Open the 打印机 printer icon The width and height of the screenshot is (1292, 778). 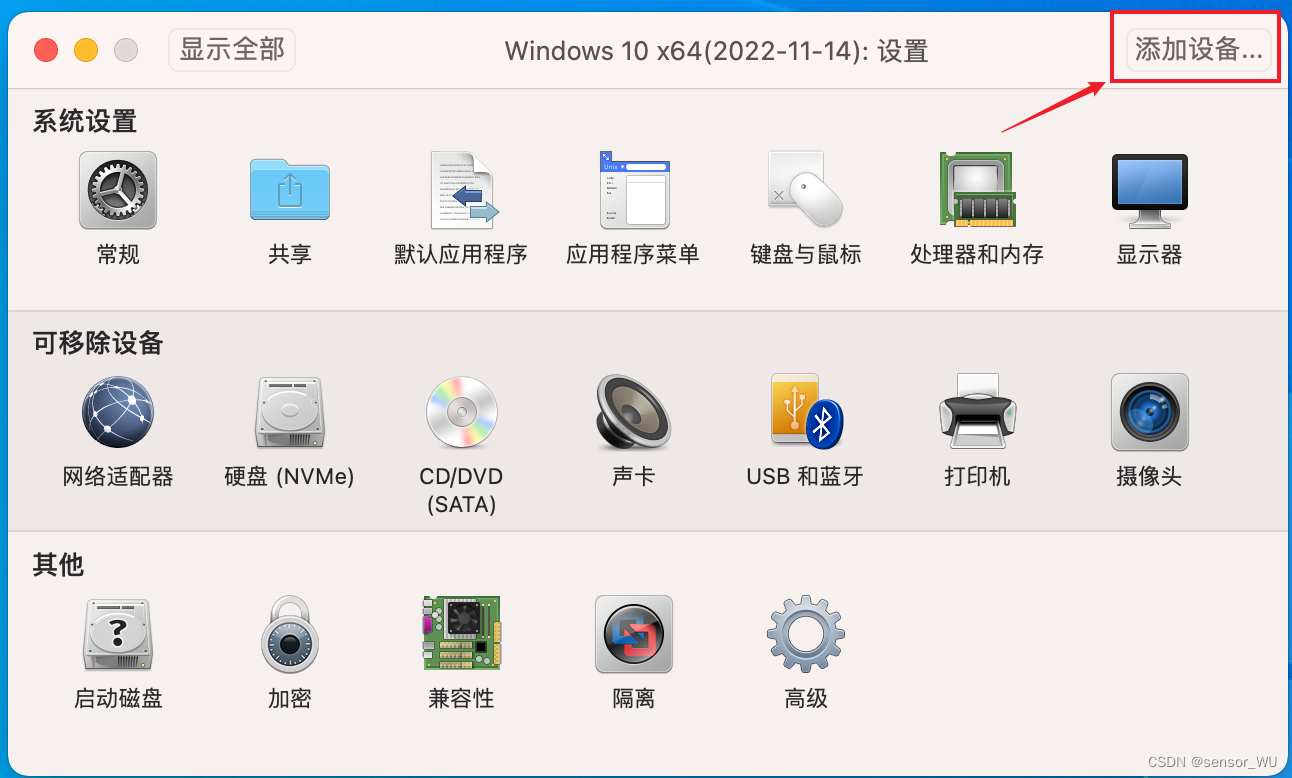(977, 412)
